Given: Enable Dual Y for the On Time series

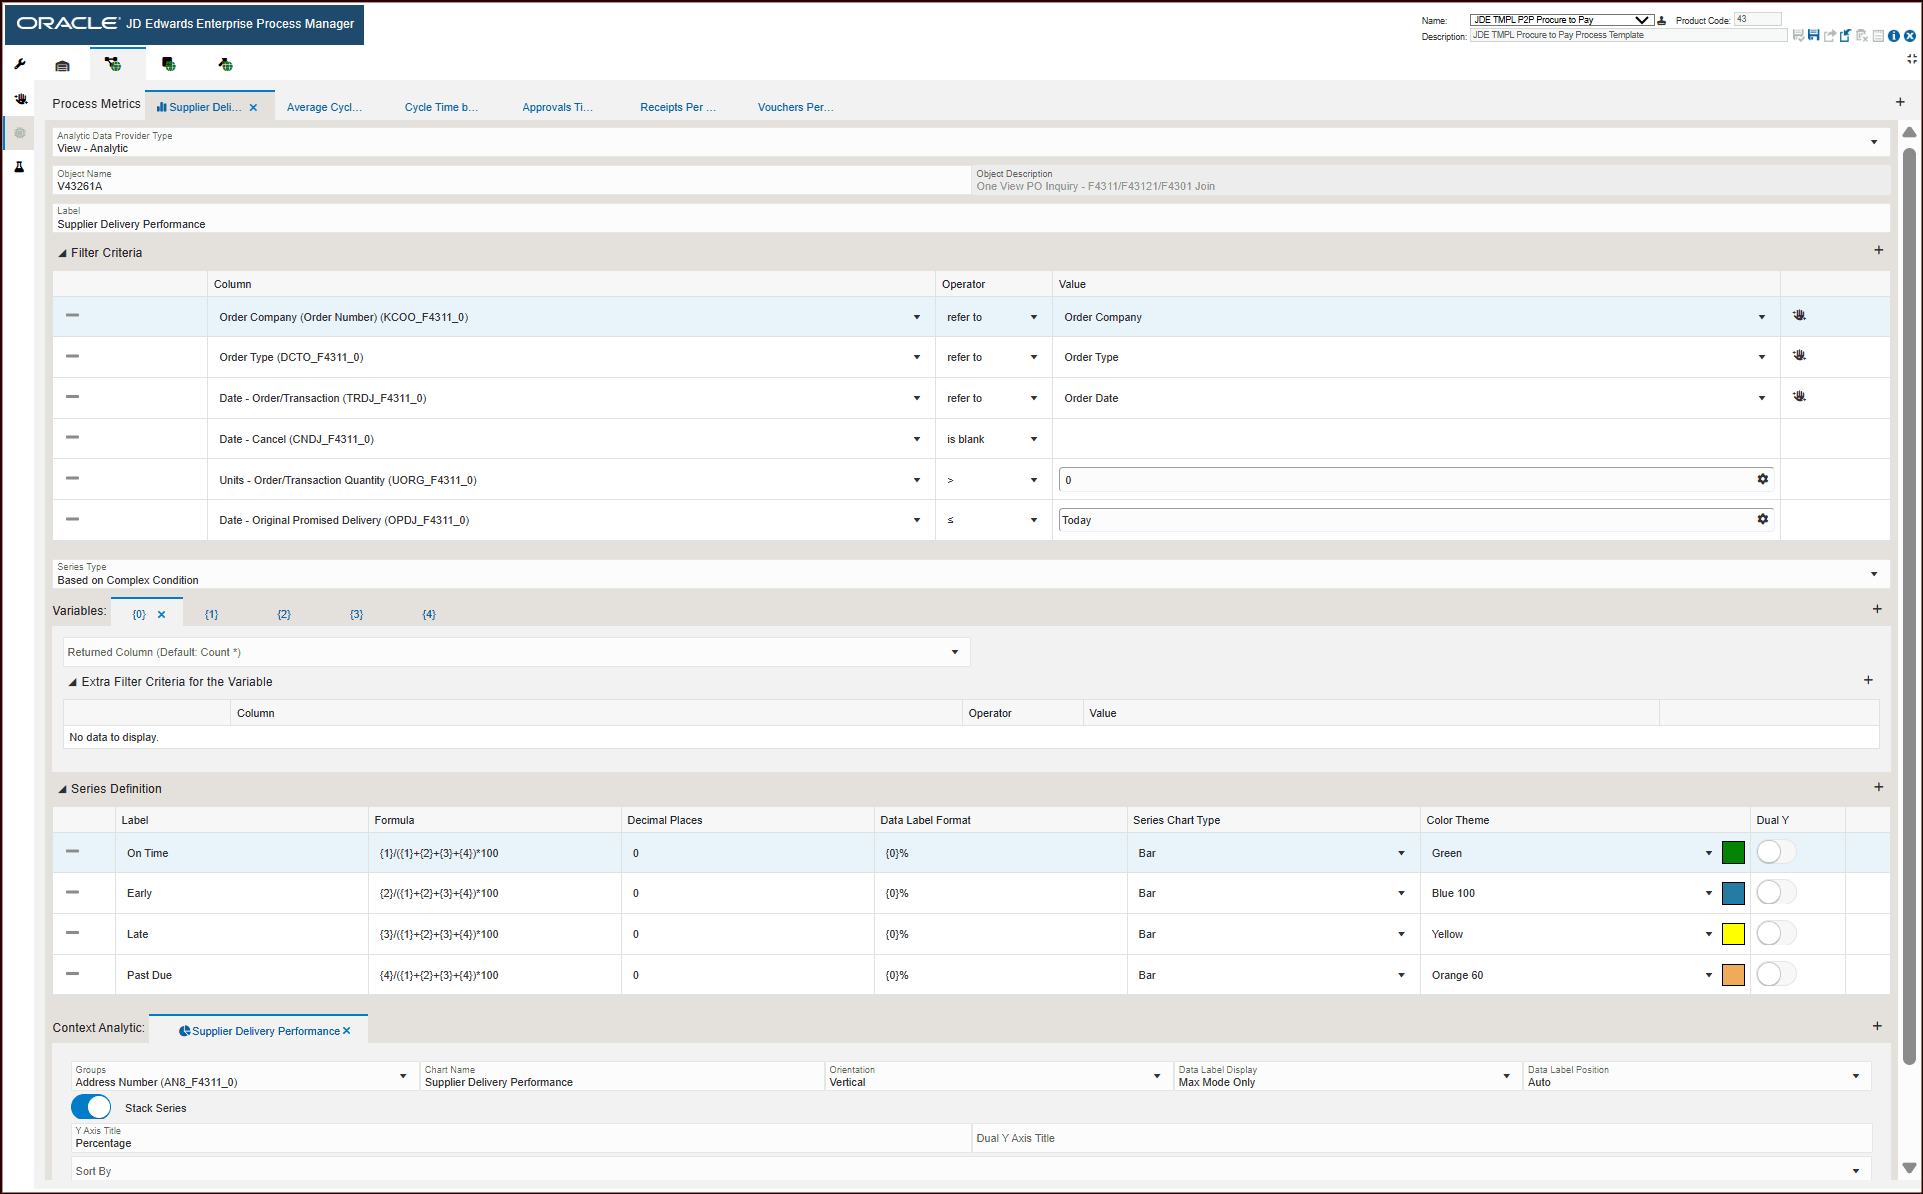Looking at the screenshot, I should (1776, 851).
